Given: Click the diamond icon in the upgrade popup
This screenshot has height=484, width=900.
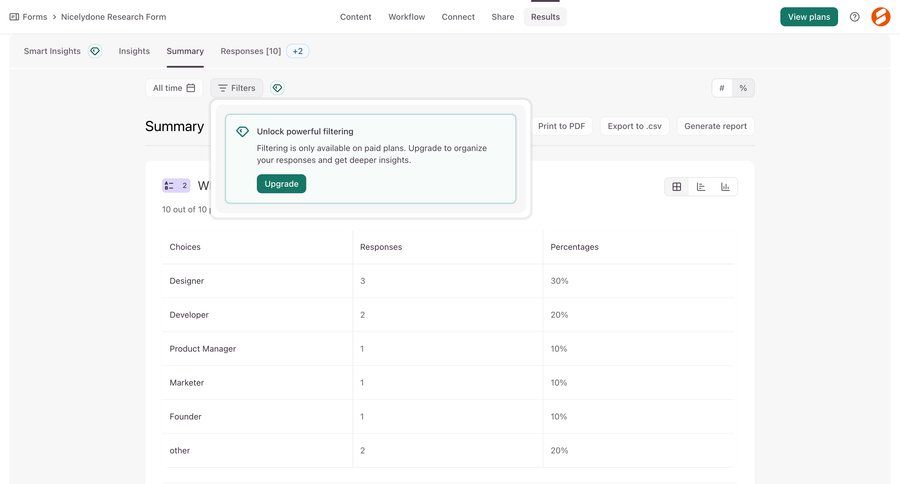Looking at the screenshot, I should (x=242, y=131).
